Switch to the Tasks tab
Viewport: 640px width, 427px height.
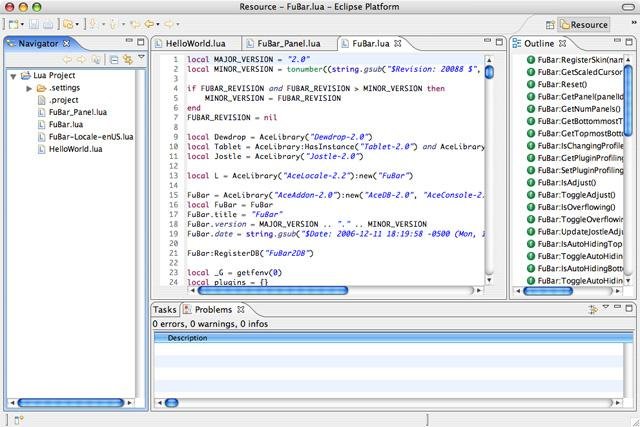coord(165,310)
